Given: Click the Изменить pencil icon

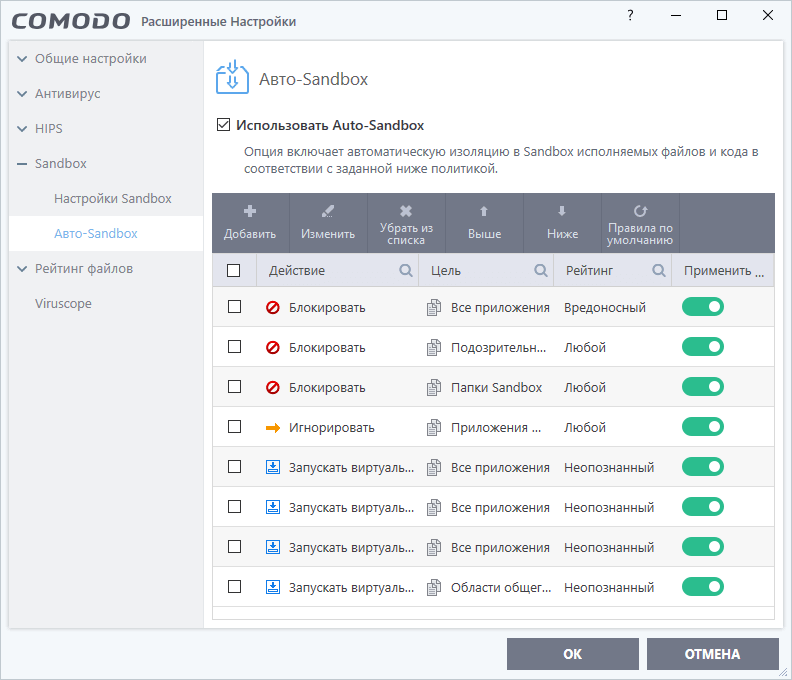Looking at the screenshot, I should pyautogui.click(x=328, y=211).
